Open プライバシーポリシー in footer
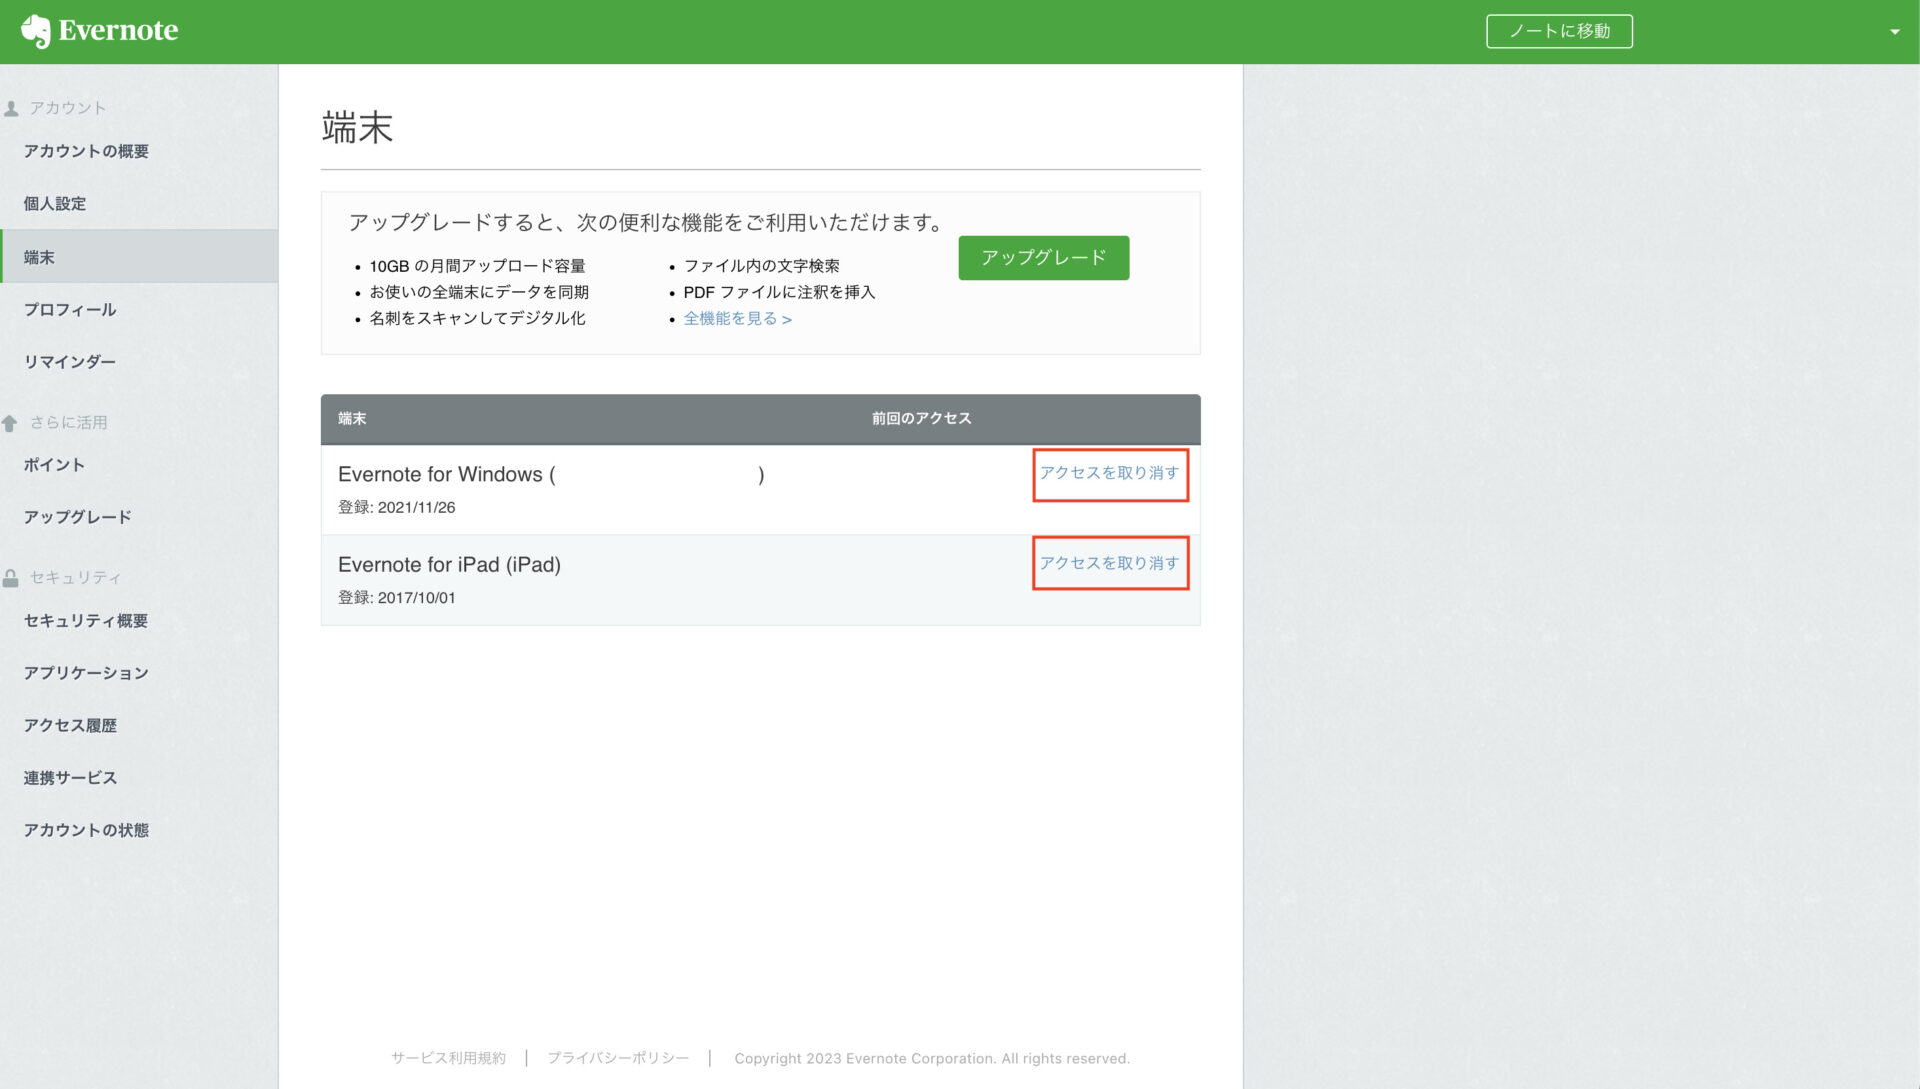The height and width of the screenshot is (1089, 1920). (618, 1057)
